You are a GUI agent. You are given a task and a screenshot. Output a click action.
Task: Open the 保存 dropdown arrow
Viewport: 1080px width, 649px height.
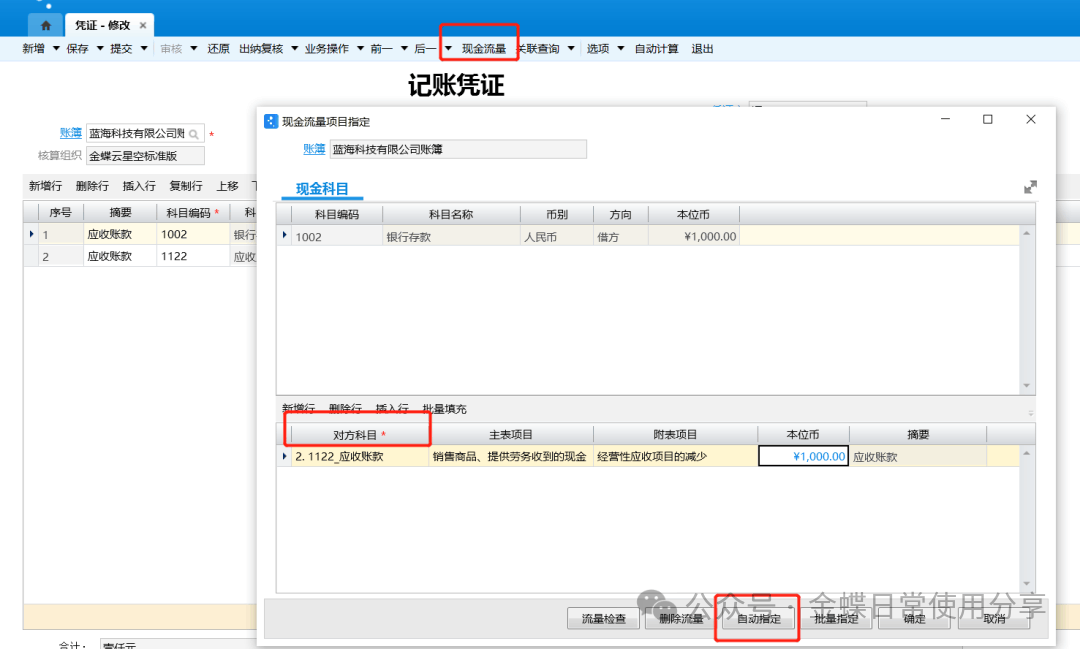point(99,48)
